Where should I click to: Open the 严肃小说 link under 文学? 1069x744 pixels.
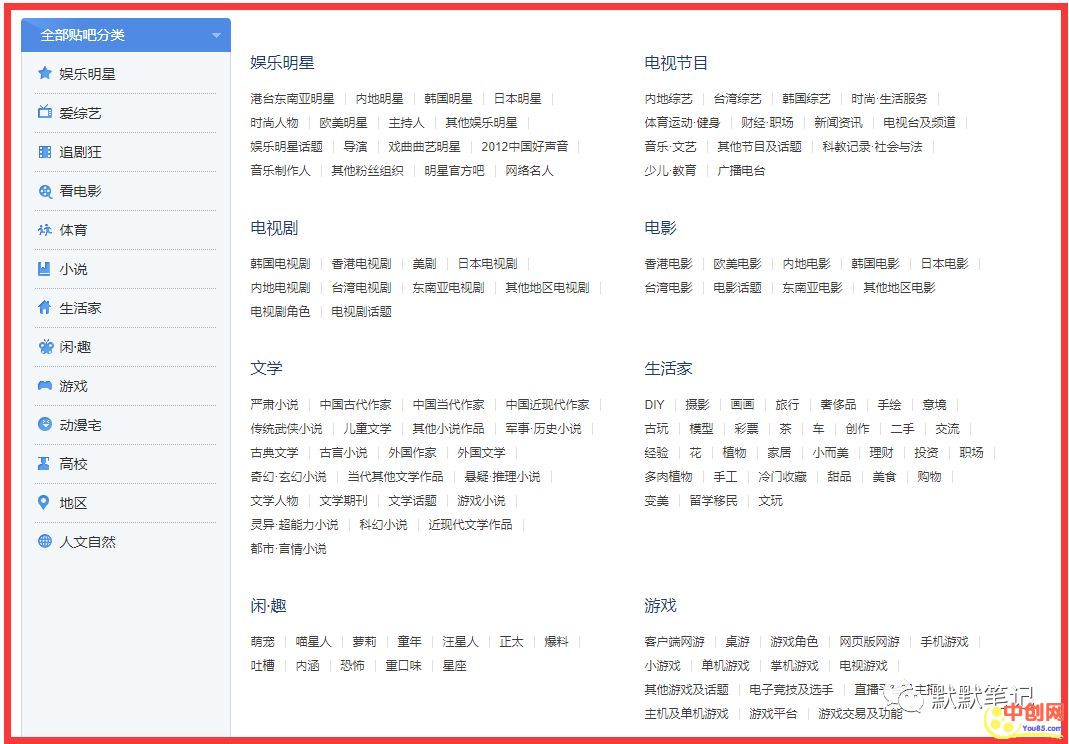click(274, 405)
